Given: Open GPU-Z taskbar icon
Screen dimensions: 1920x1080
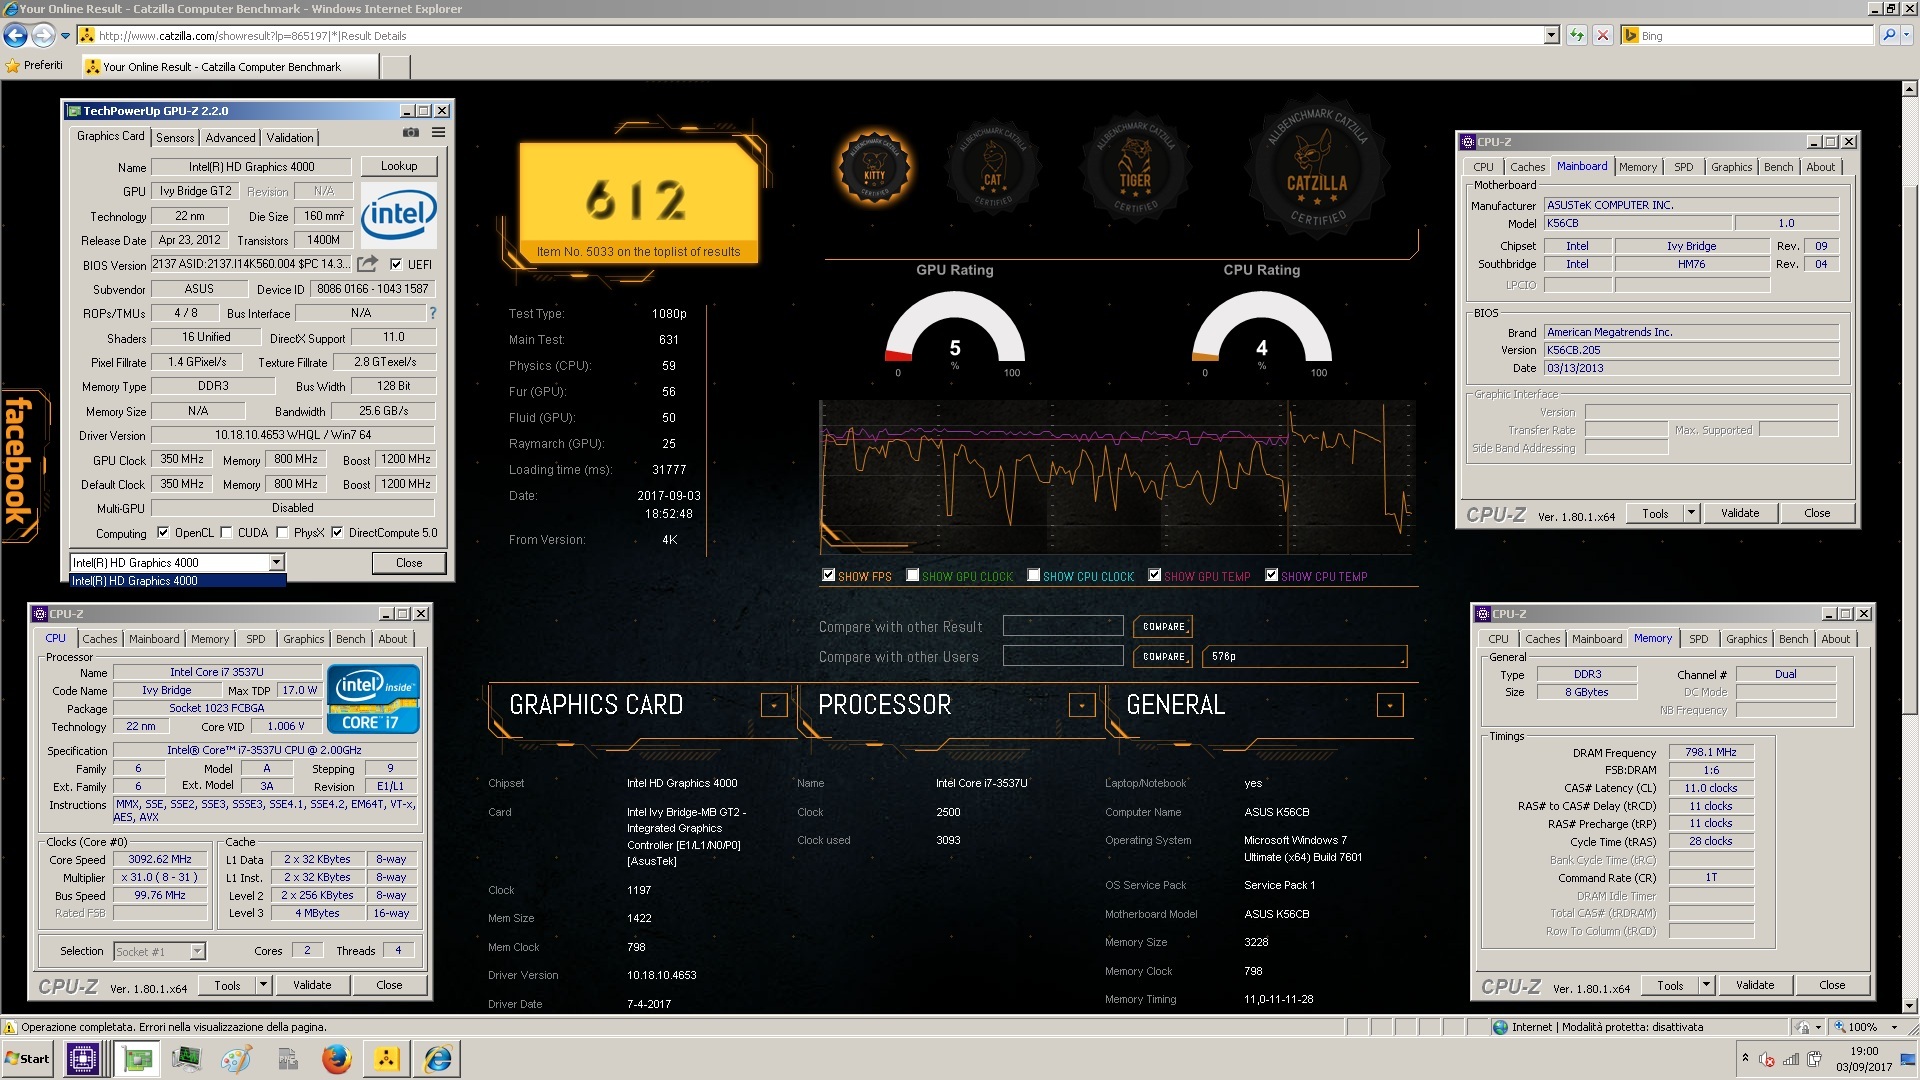Looking at the screenshot, I should coord(136,1059).
